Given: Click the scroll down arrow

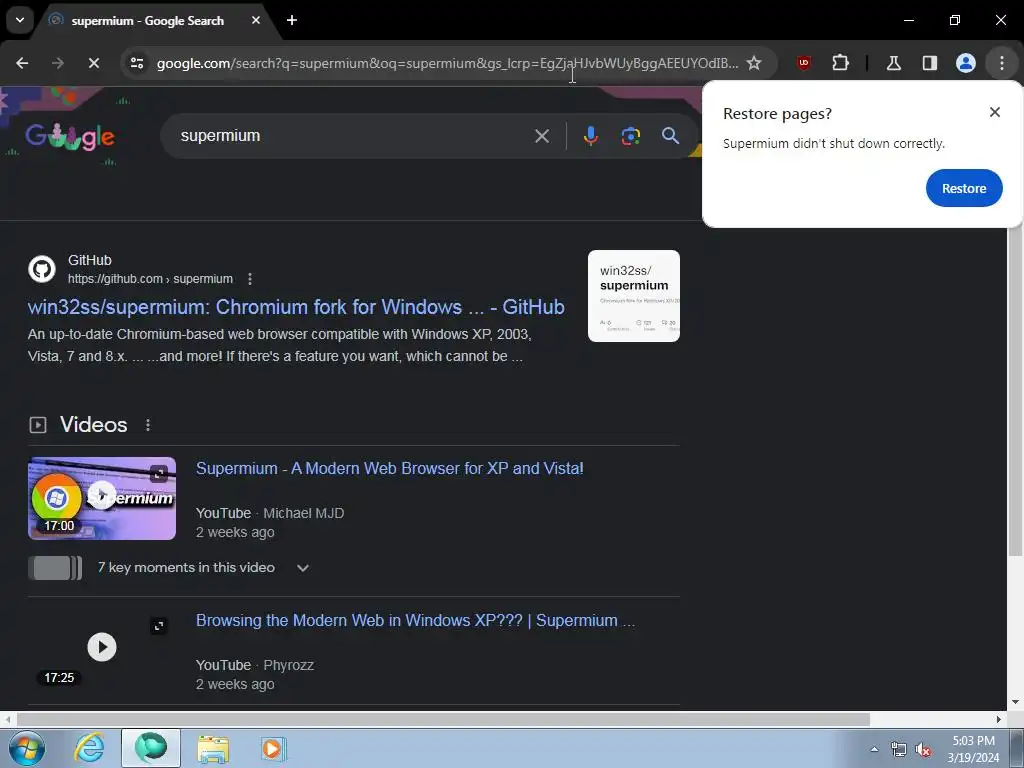Looking at the screenshot, I should coord(1015,702).
